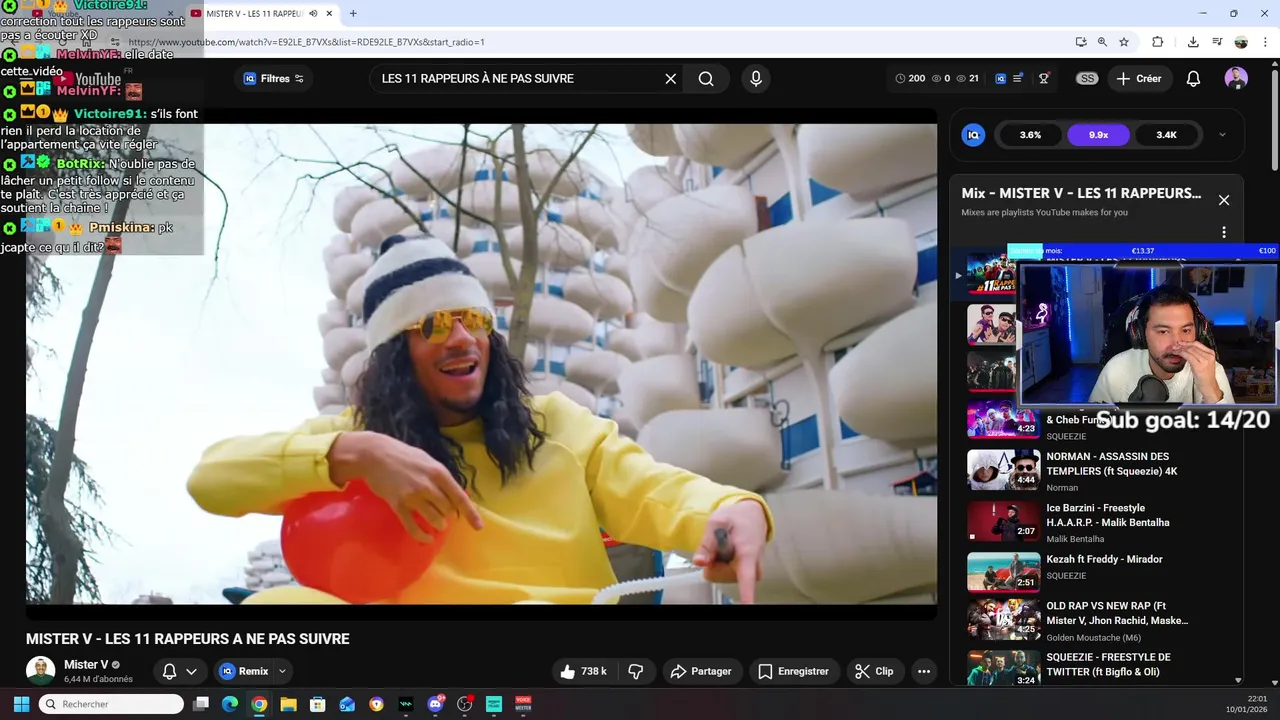Expand the Remix dropdown arrow
Viewport: 1280px width, 720px height.
tap(283, 671)
